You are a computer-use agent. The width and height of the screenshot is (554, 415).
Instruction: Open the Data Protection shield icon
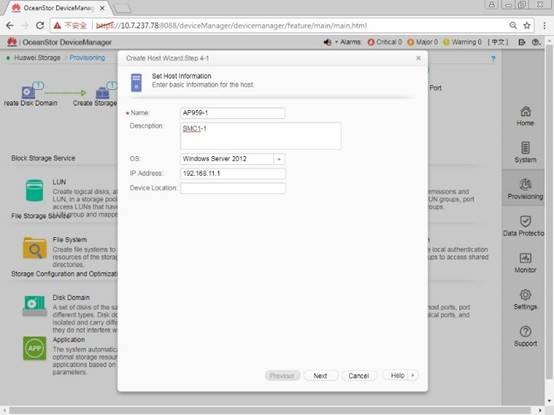525,221
